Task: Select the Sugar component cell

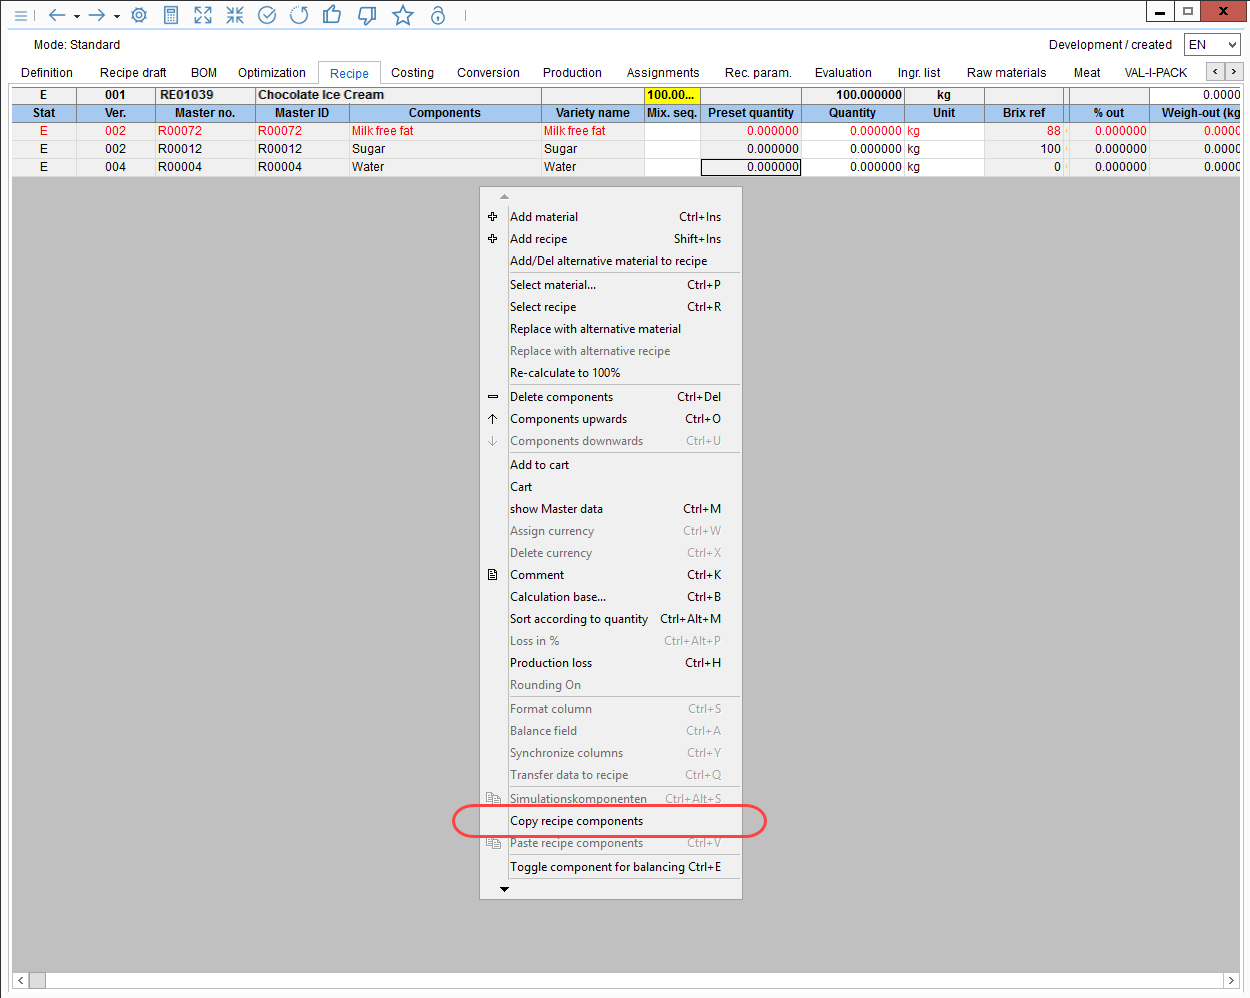Action: pyautogui.click(x=445, y=149)
